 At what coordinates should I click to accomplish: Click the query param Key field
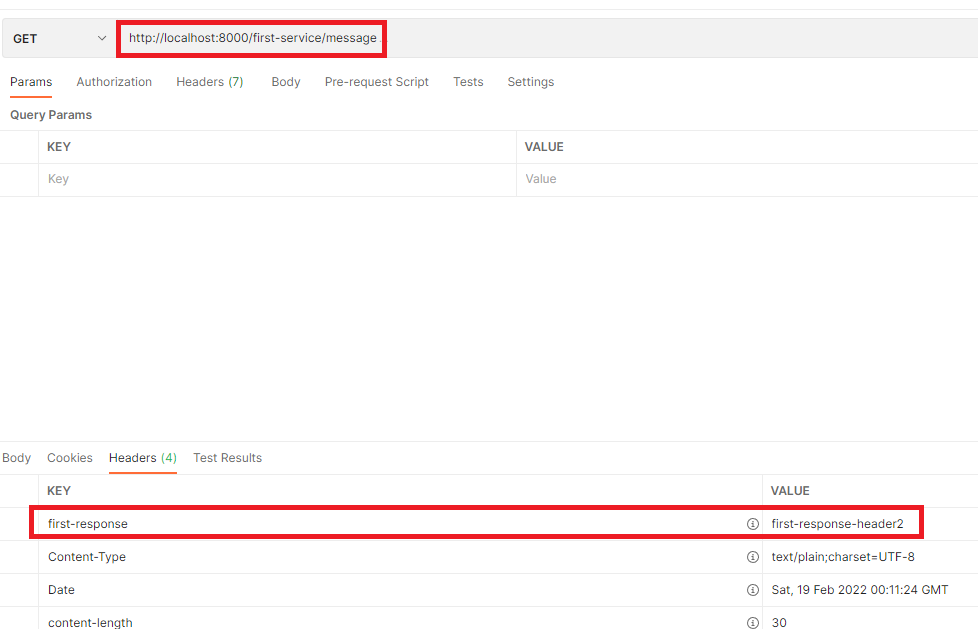coord(278,179)
